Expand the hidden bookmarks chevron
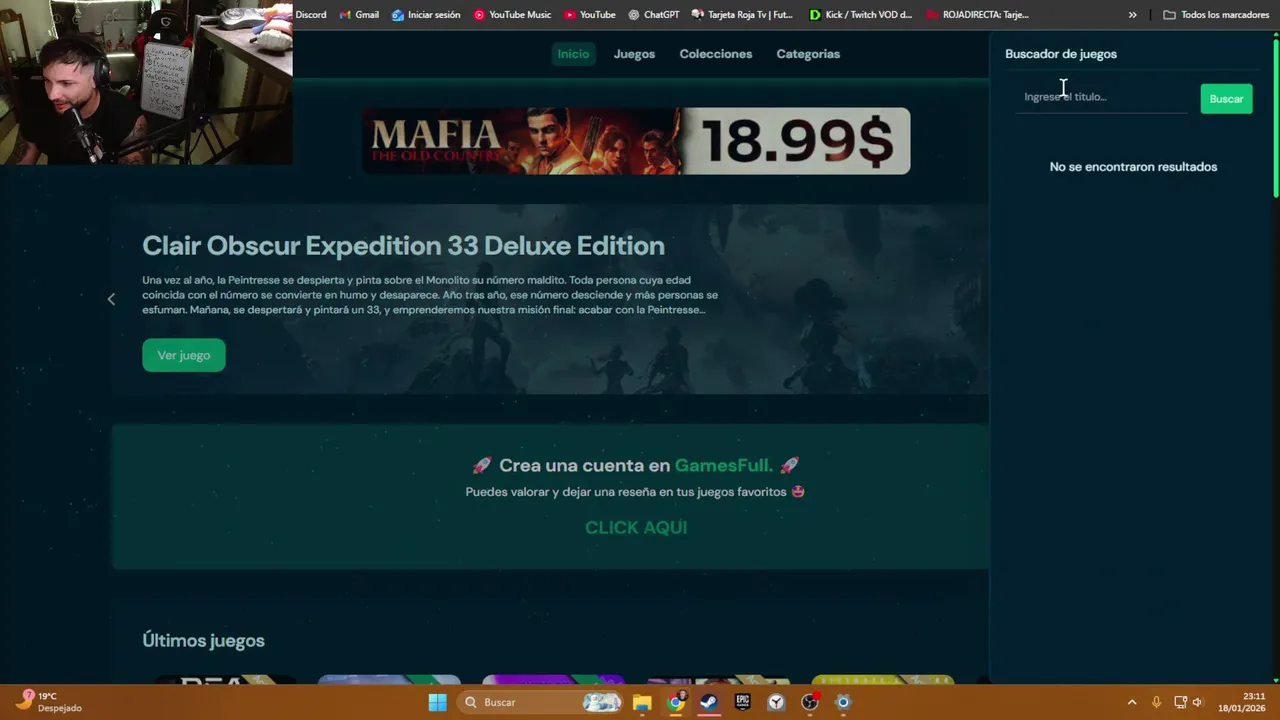 point(1132,15)
